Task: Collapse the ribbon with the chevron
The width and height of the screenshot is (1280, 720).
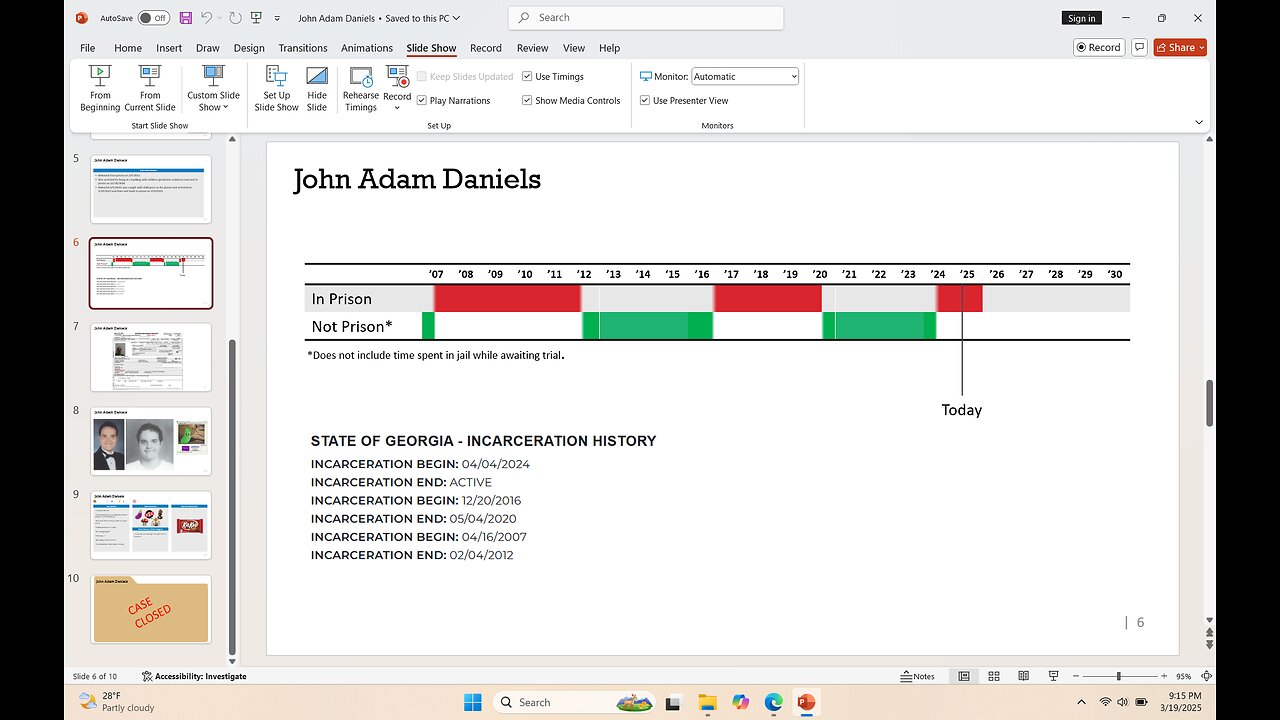Action: [x=1199, y=122]
